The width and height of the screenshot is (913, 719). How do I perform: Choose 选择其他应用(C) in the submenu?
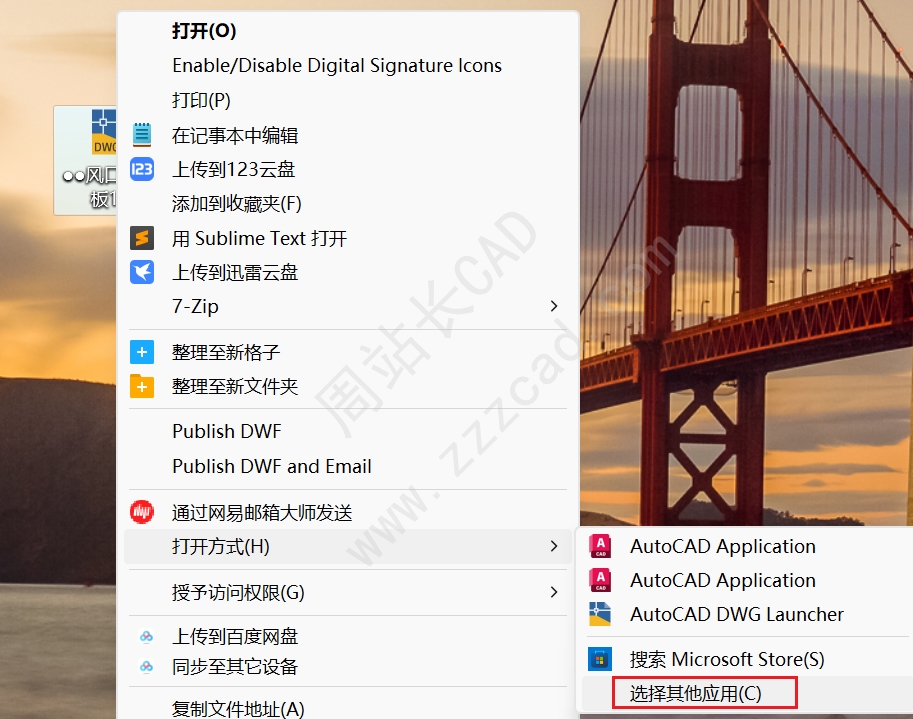695,693
